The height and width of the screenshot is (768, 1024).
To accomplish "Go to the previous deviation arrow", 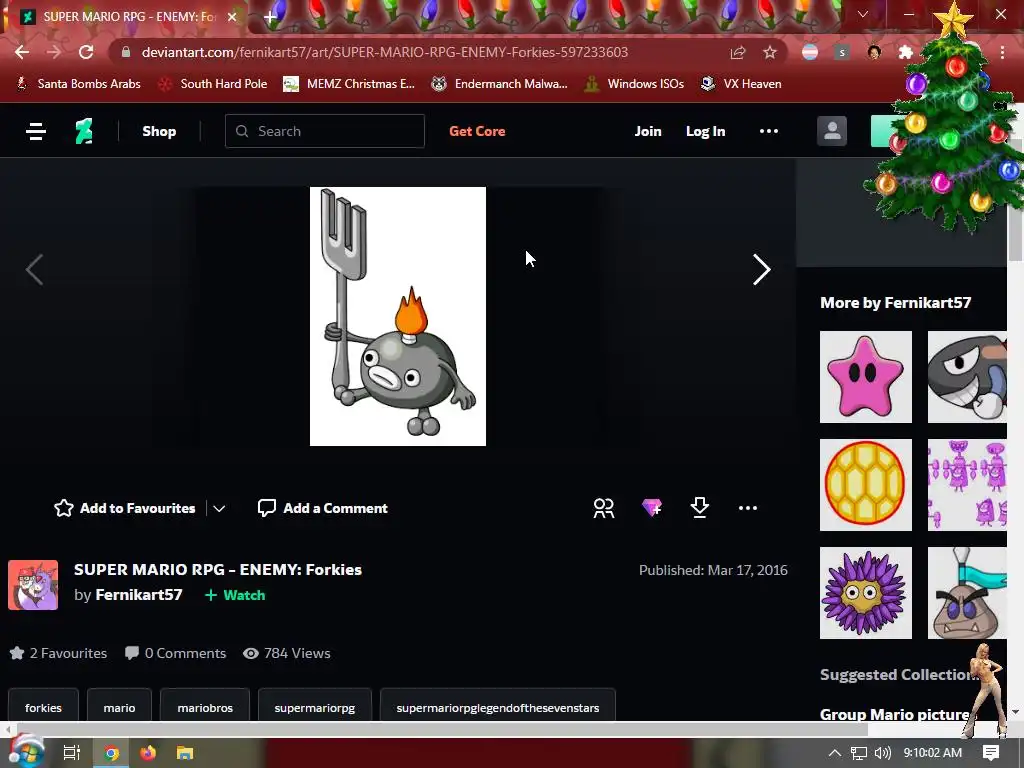I will (35, 269).
